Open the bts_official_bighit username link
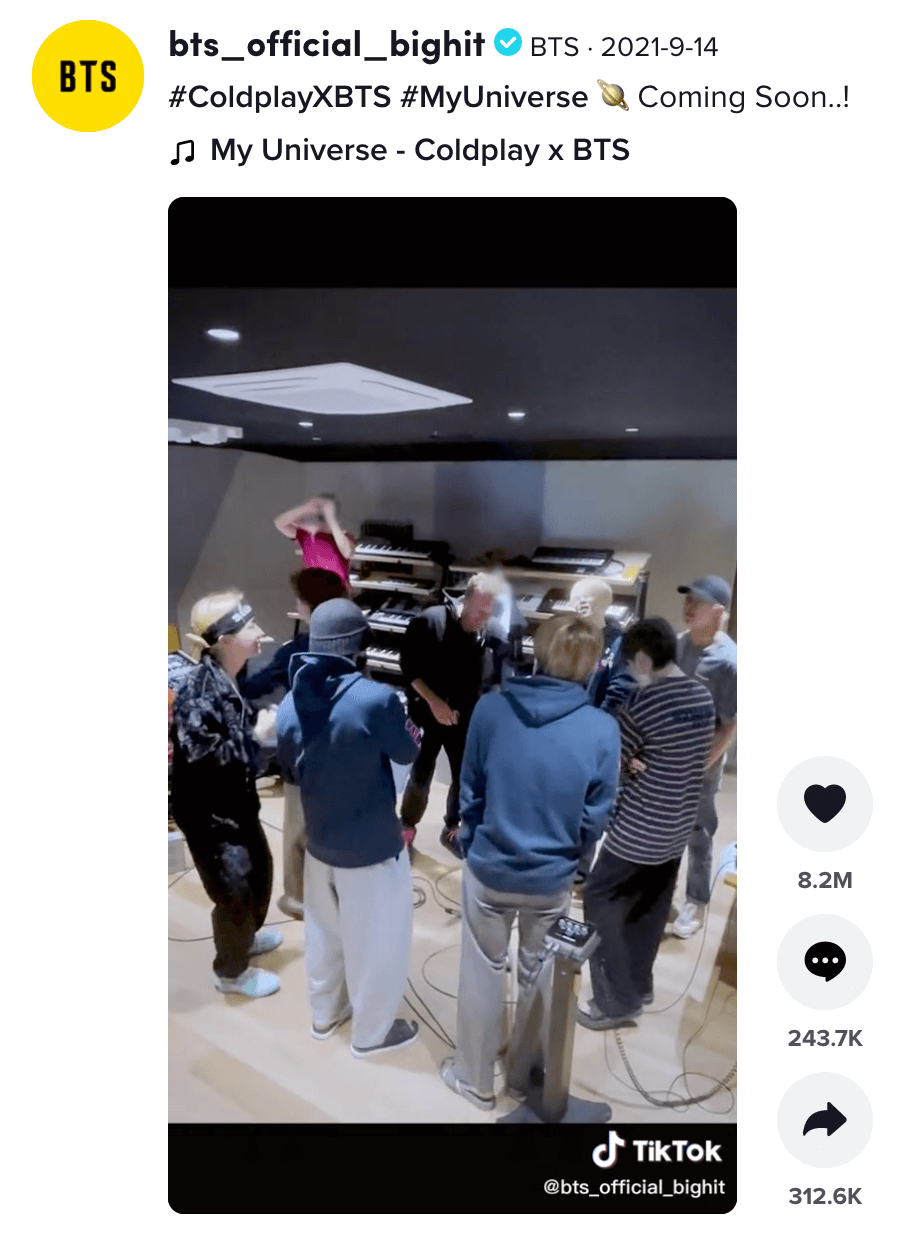This screenshot has width=924, height=1244. click(x=327, y=44)
